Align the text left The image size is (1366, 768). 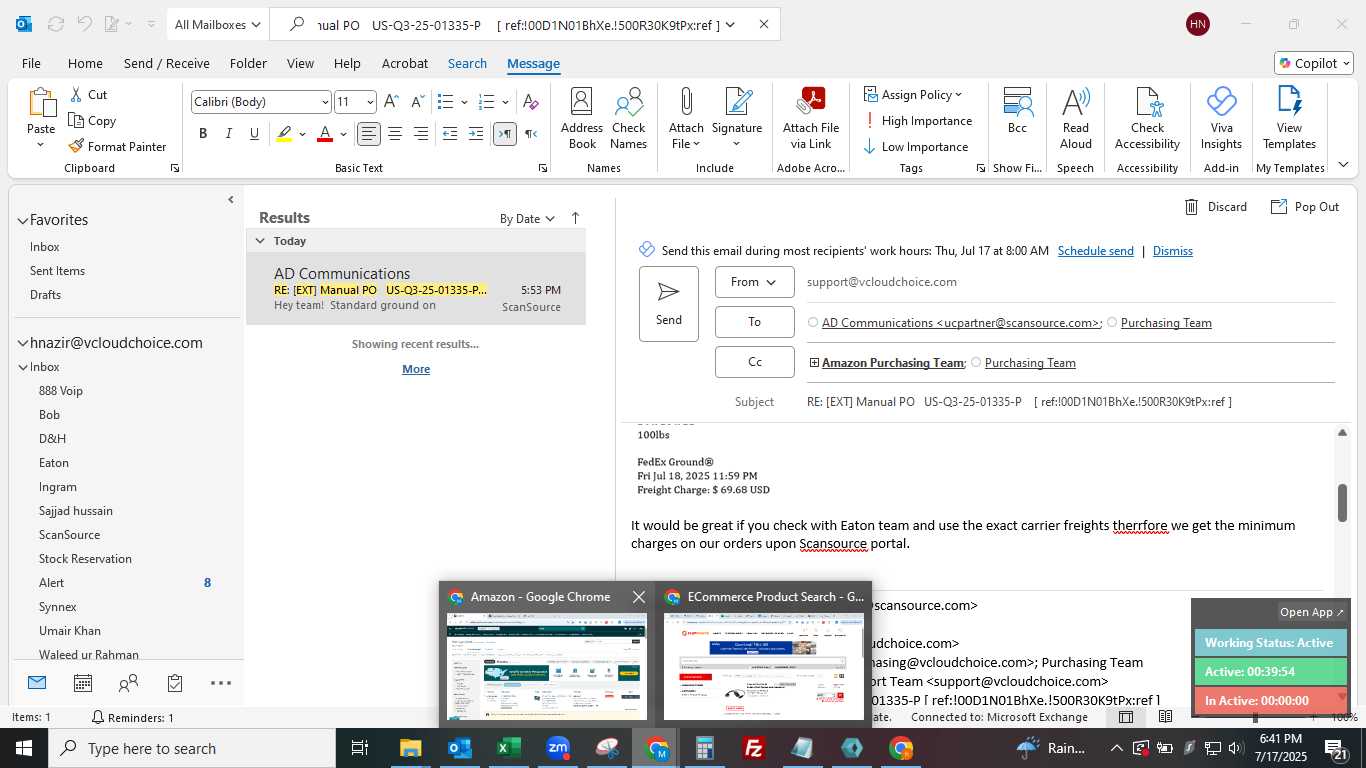point(369,133)
